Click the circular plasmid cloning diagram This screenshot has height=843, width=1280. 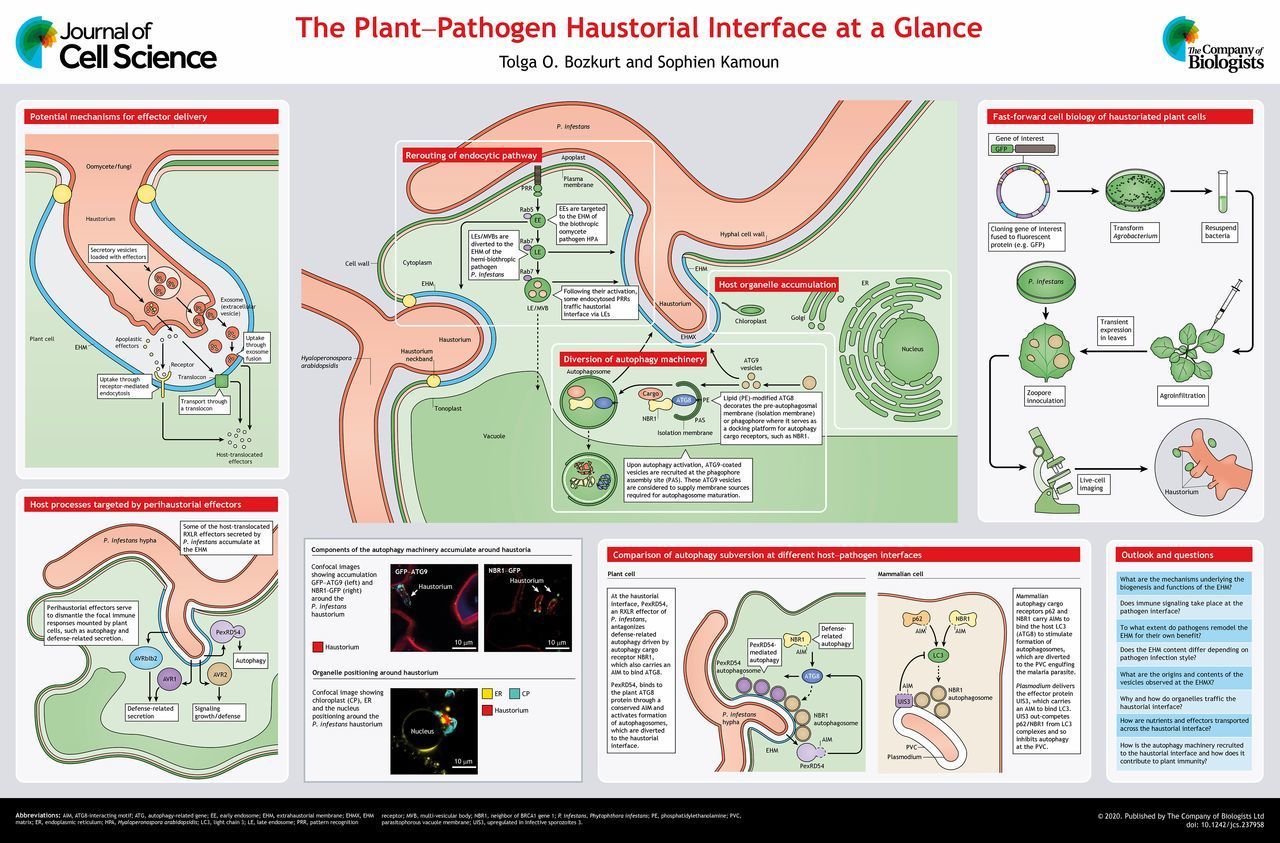pos(1023,189)
